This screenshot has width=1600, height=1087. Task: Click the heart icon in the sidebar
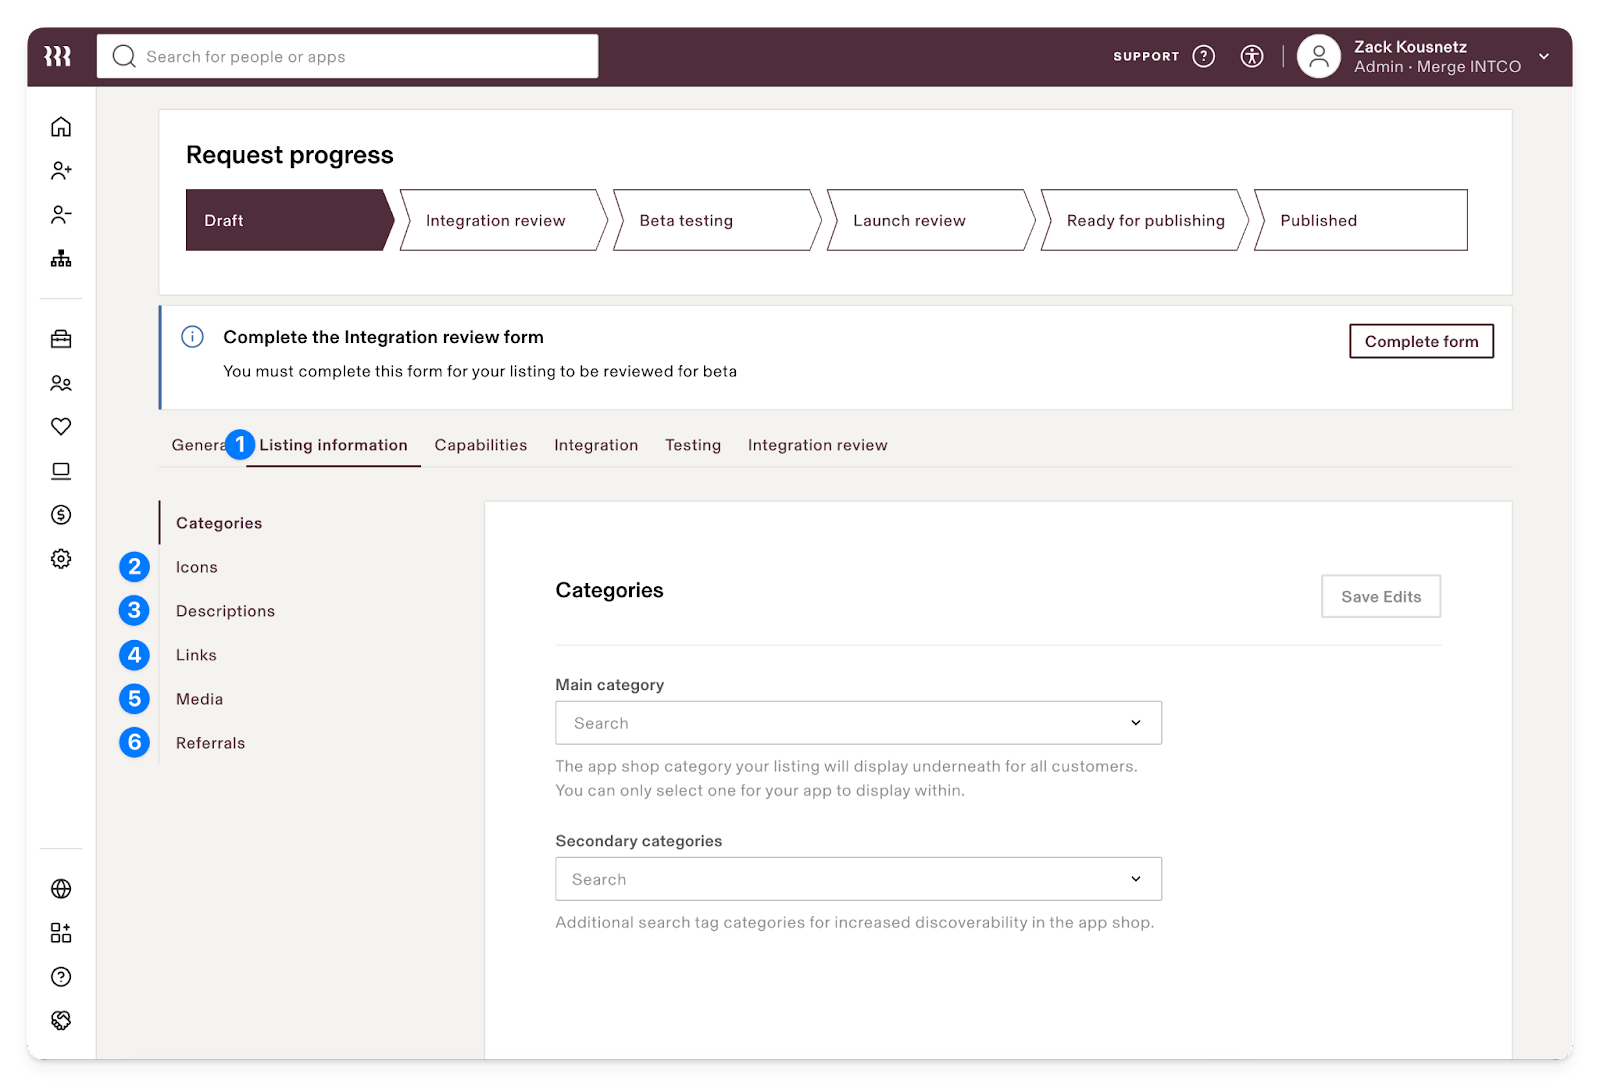pos(61,427)
